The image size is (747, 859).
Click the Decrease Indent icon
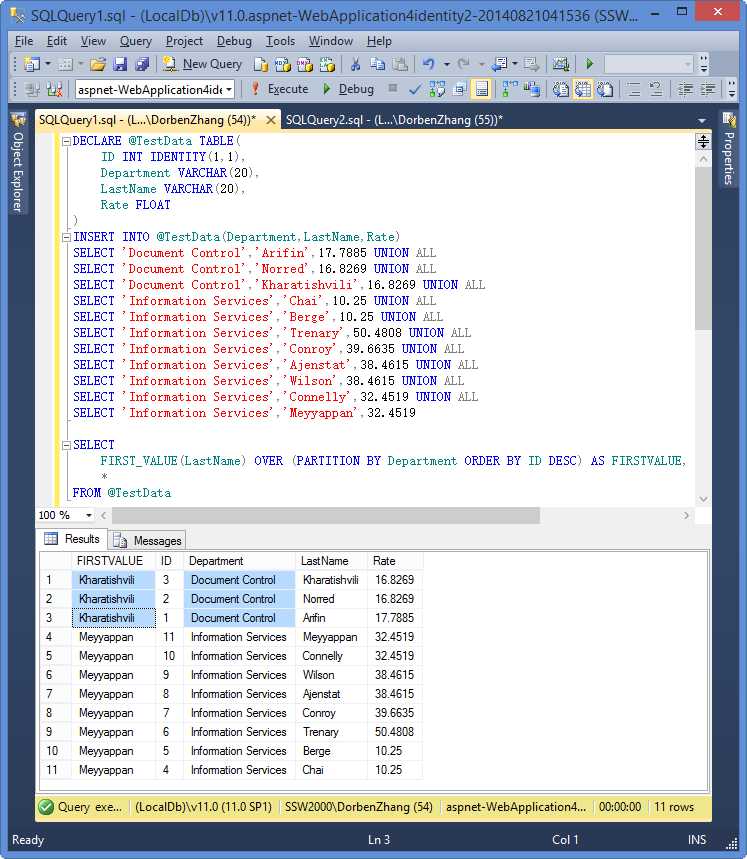(x=685, y=89)
